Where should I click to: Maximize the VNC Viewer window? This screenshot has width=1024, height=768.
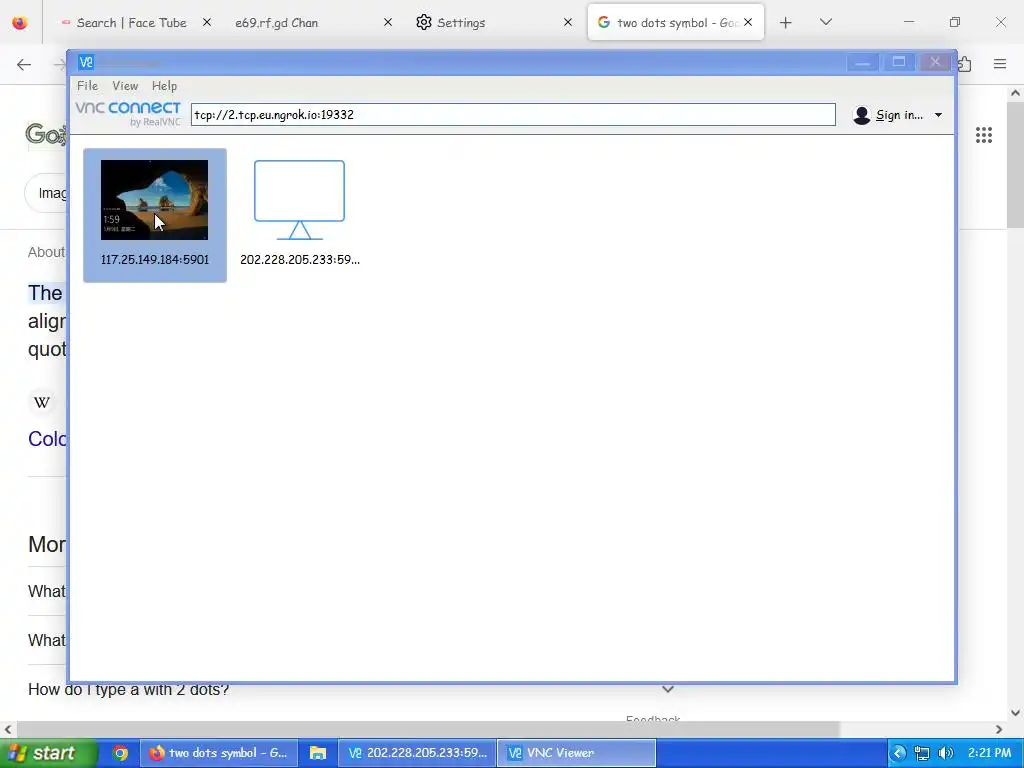pos(899,62)
